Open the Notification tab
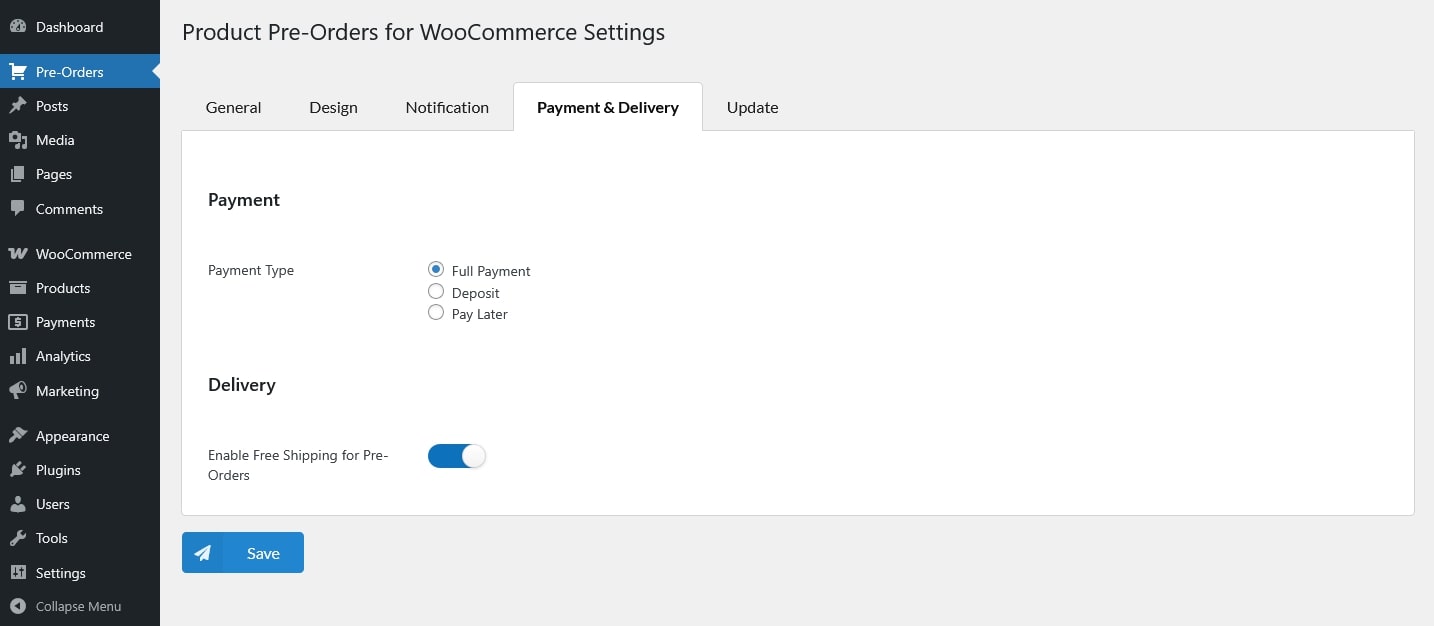The image size is (1434, 626). coord(447,108)
